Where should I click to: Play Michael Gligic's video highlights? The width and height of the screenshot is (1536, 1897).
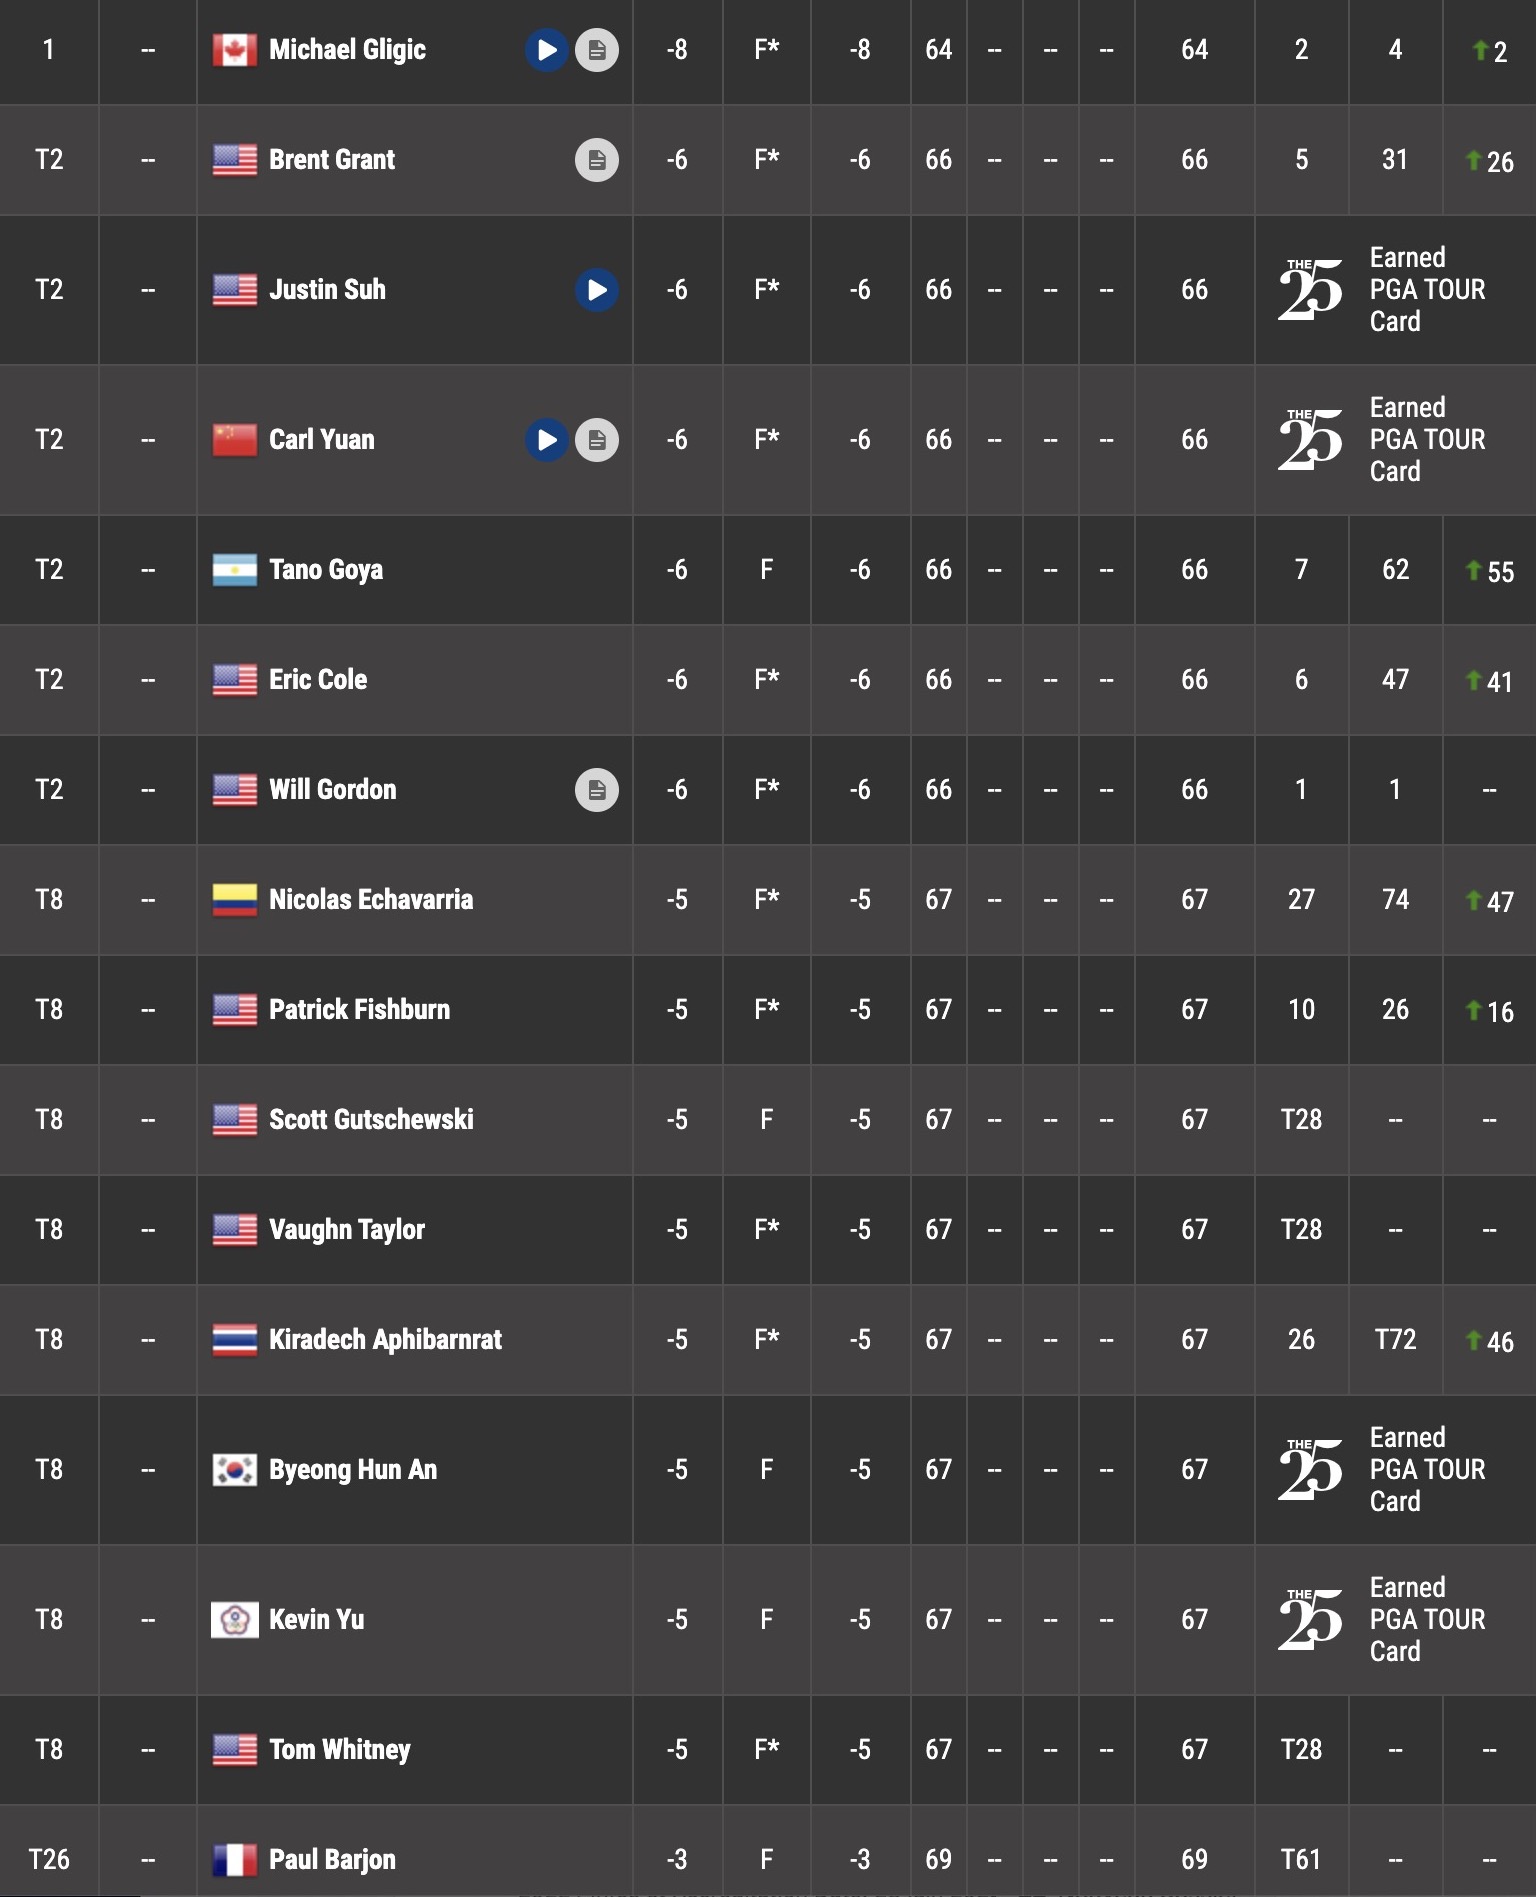pyautogui.click(x=547, y=50)
